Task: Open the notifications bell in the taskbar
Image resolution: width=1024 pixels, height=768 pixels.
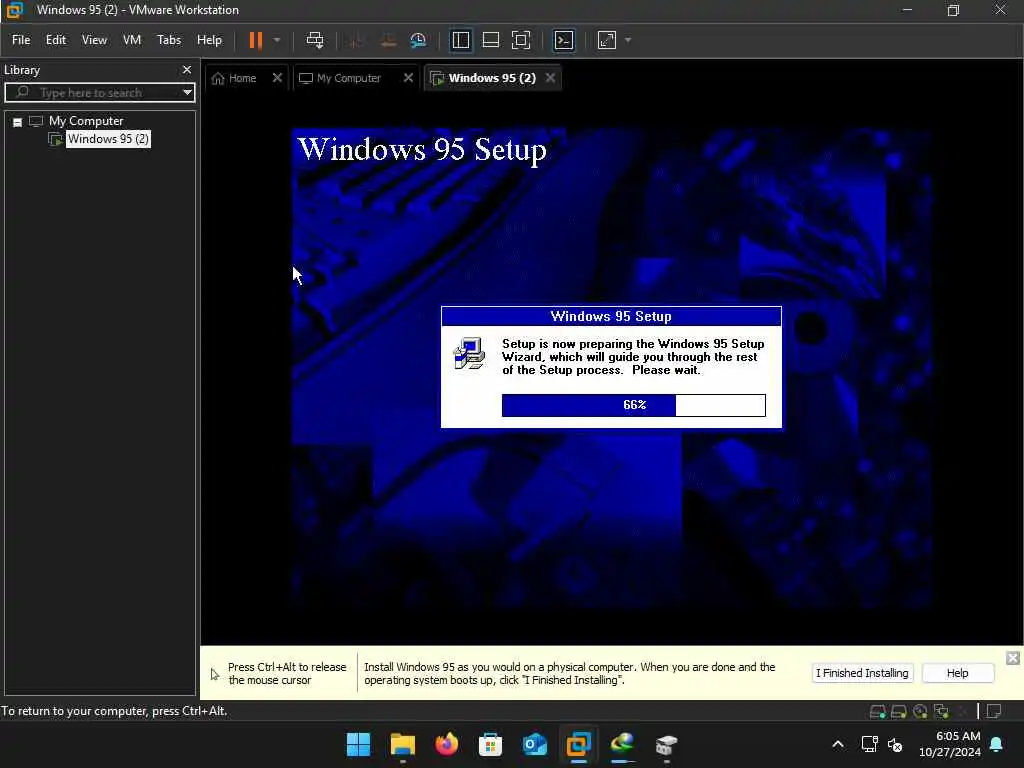Action: pos(997,744)
